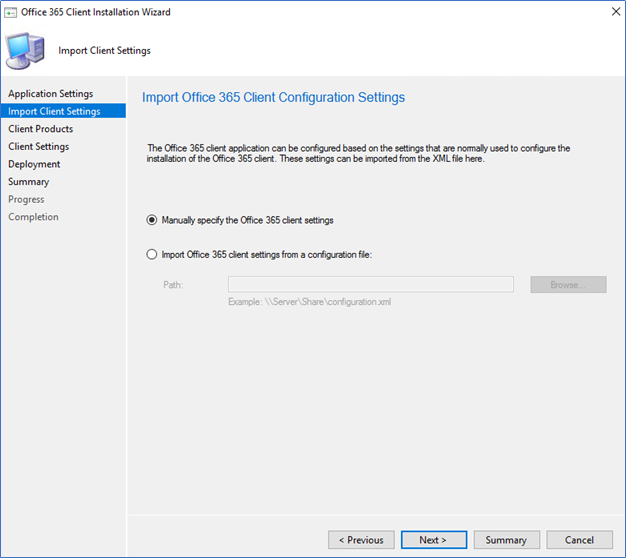Image resolution: width=626 pixels, height=558 pixels.
Task: Click the Office 365 description paragraph
Action: click(x=359, y=153)
